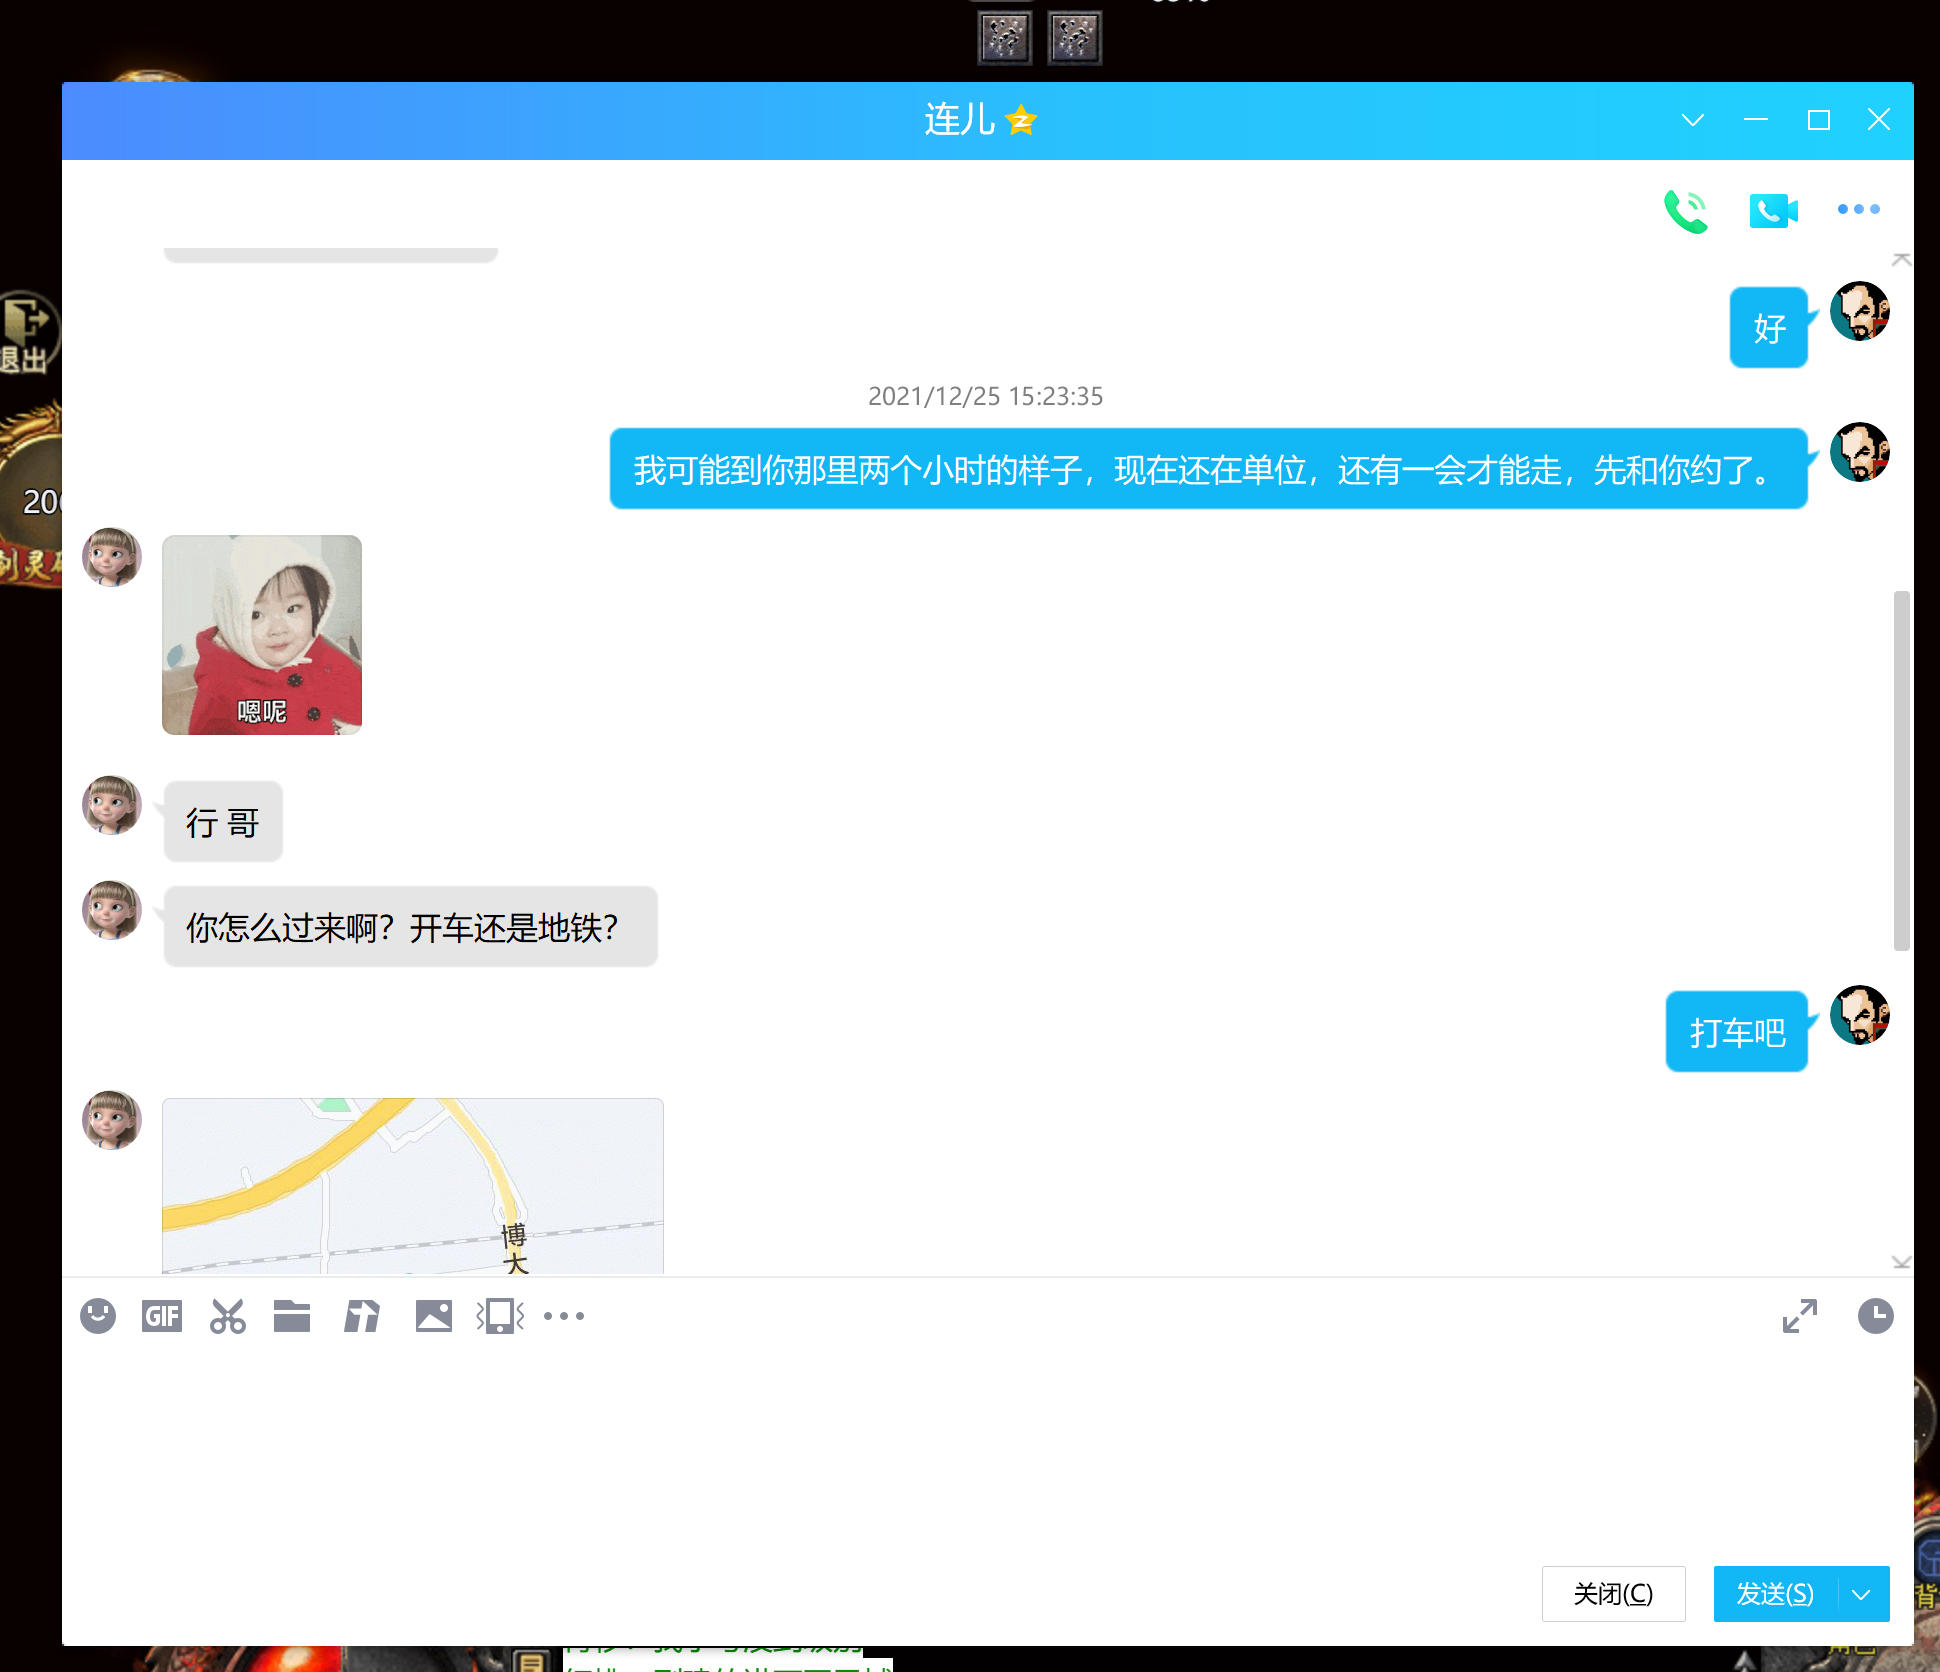Open the emoji picker
Viewport: 1940px width, 1672px height.
click(98, 1316)
